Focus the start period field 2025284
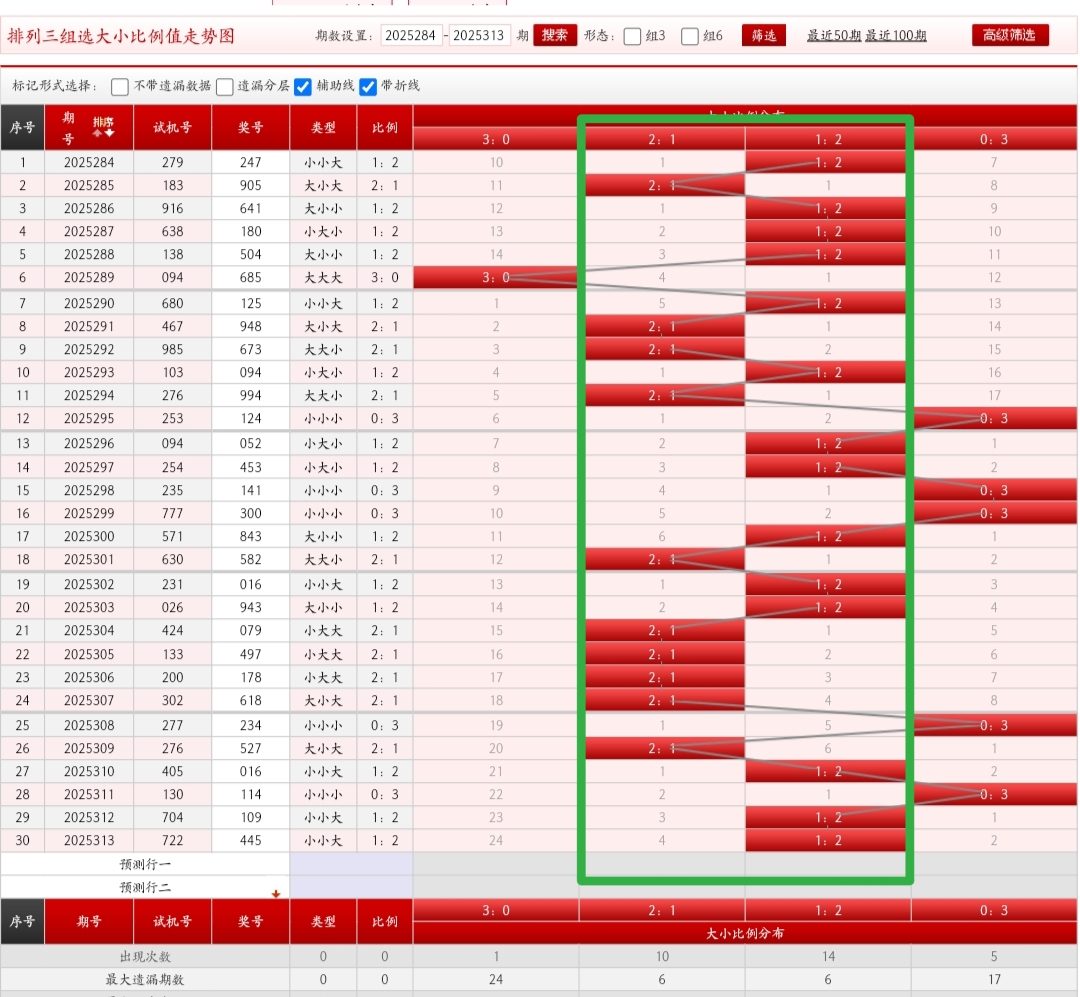The width and height of the screenshot is (1080, 997). 411,36
